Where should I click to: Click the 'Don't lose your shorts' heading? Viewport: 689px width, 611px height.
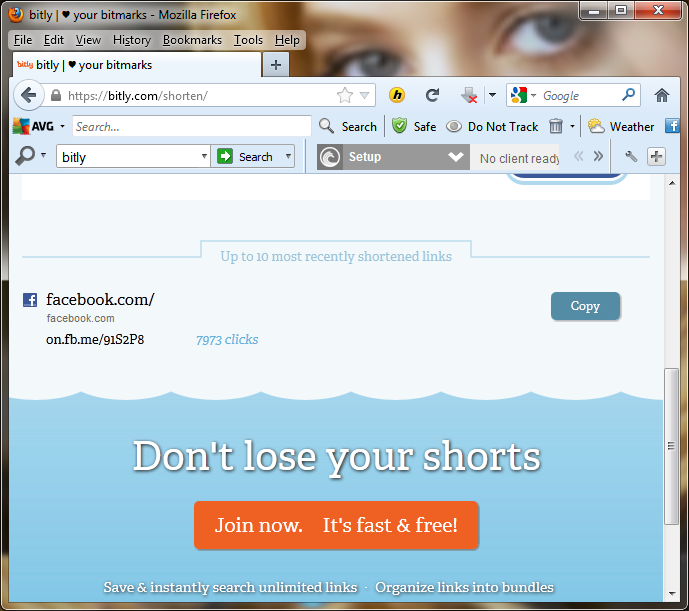[x=337, y=457]
